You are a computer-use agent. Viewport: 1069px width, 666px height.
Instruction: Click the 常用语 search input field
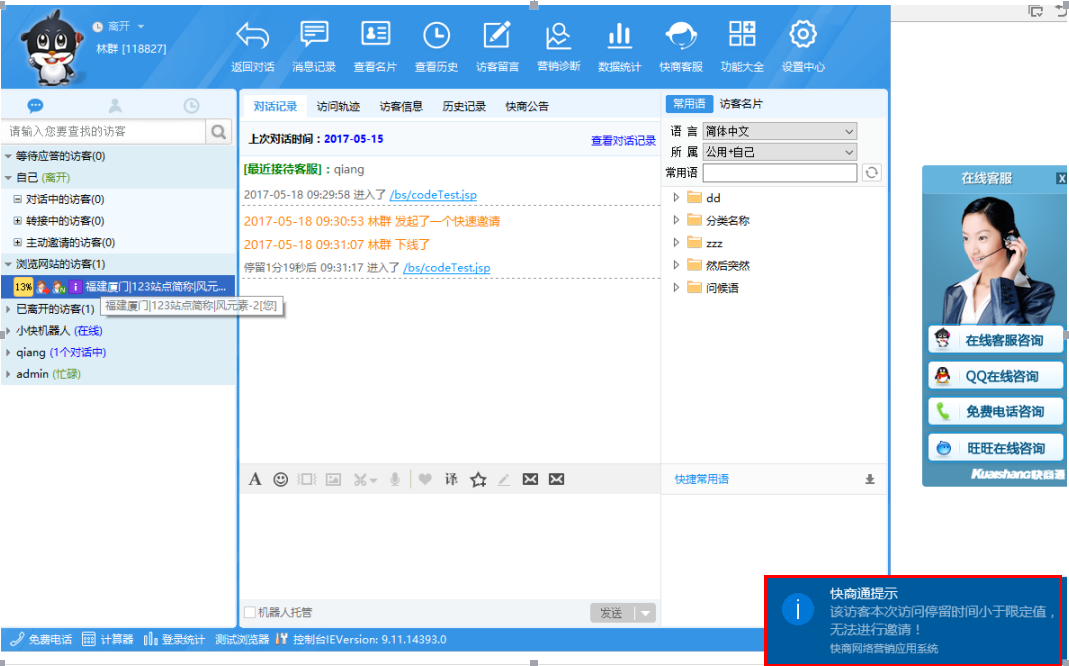tap(779, 173)
